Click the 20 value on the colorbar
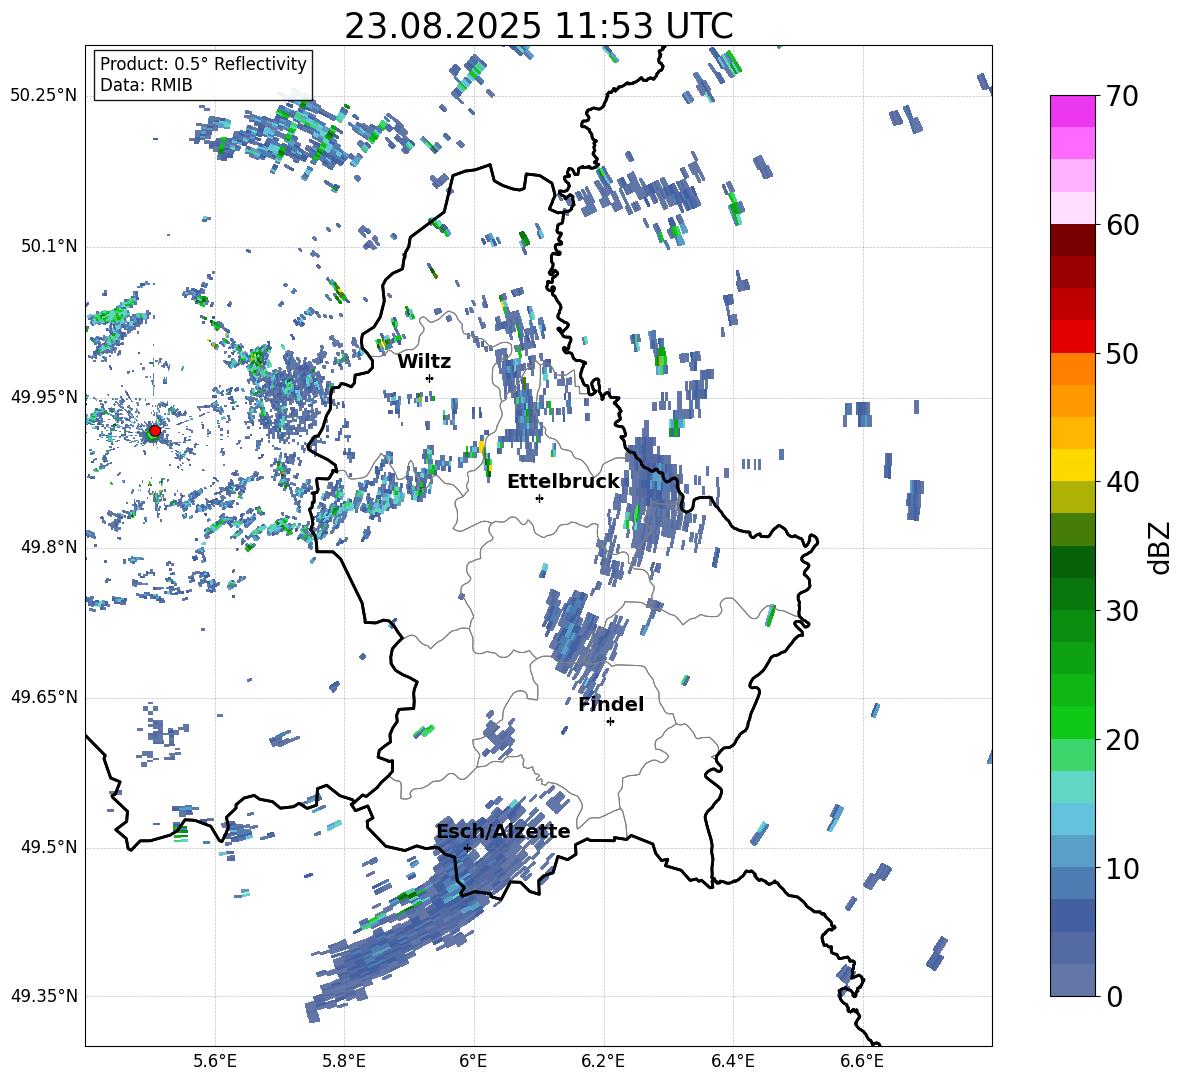Screen dimensions: 1184x1081 coord(1122,739)
